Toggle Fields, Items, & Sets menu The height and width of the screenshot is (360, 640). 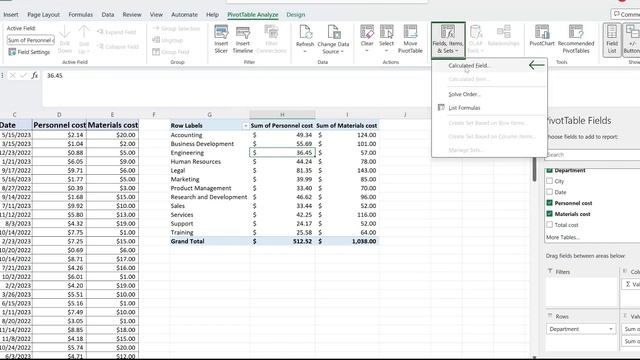point(448,39)
